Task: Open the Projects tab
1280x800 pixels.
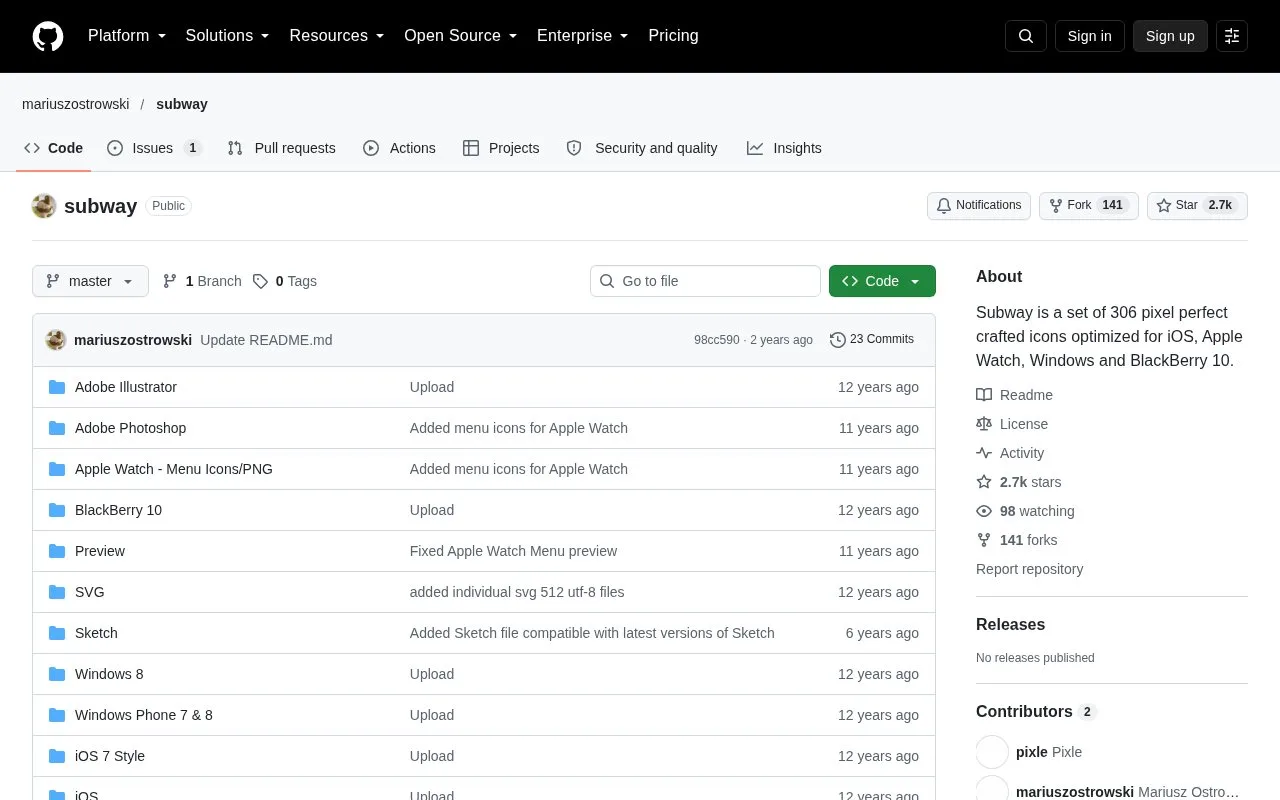Action: coord(501,148)
